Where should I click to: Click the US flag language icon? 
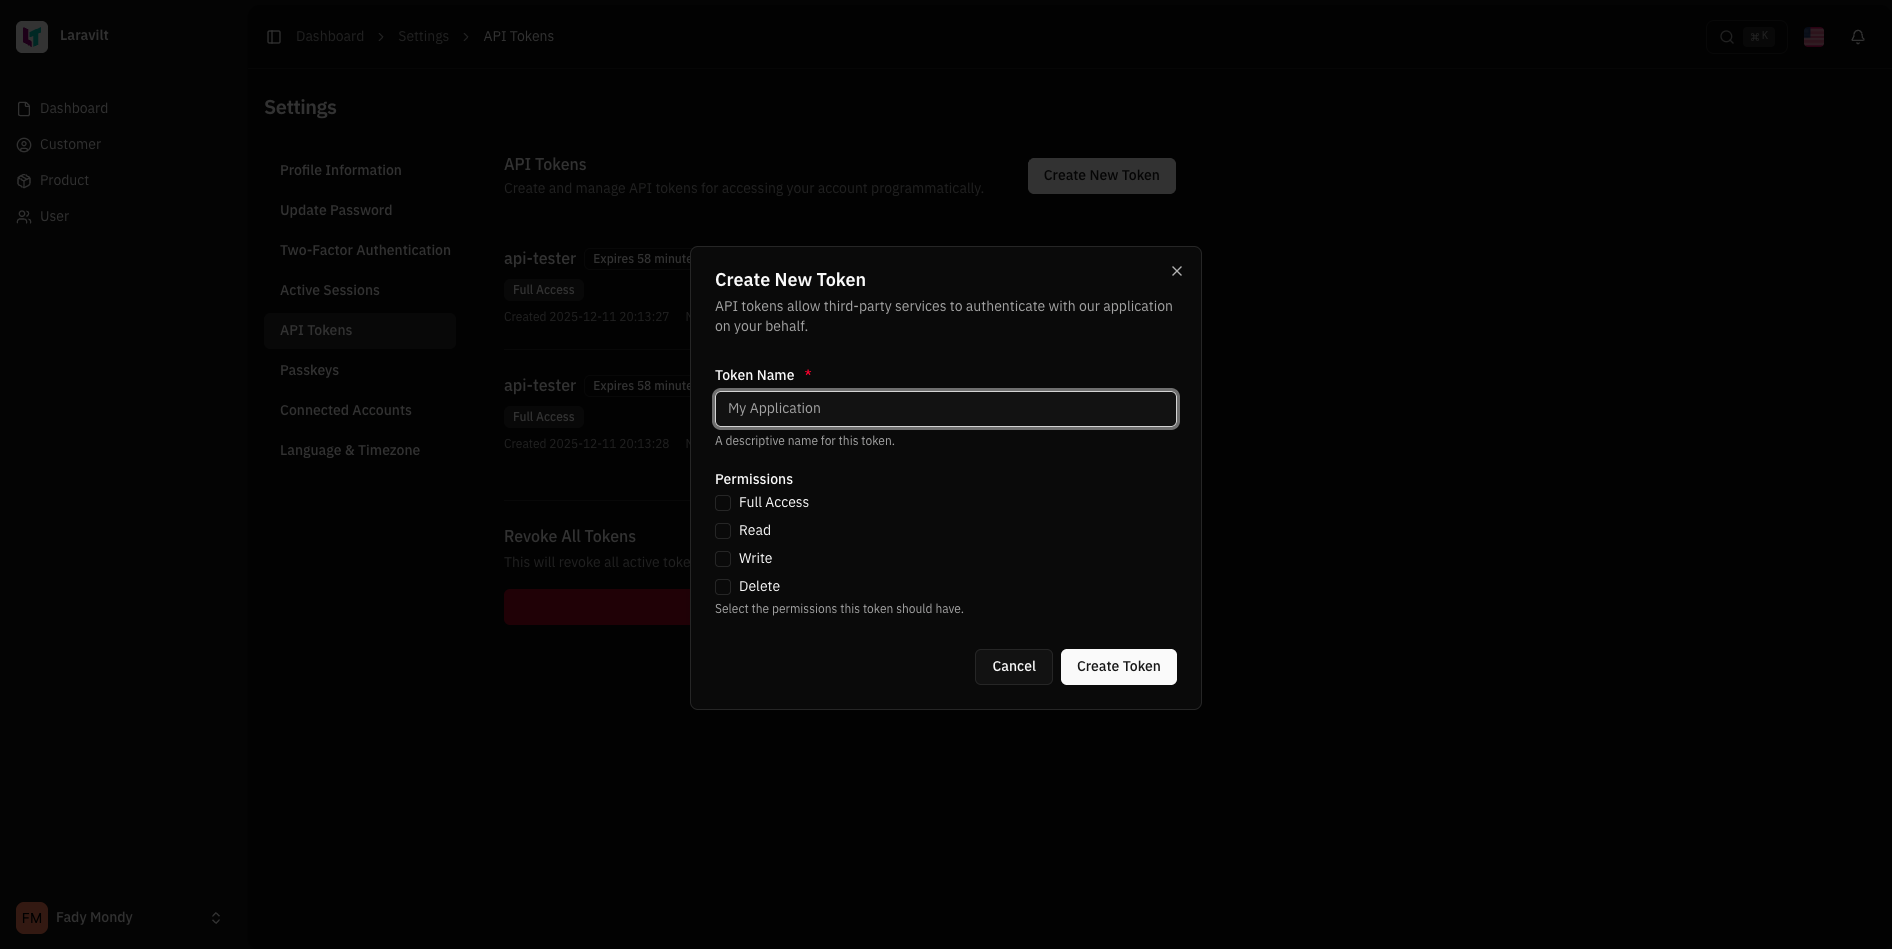[1814, 36]
